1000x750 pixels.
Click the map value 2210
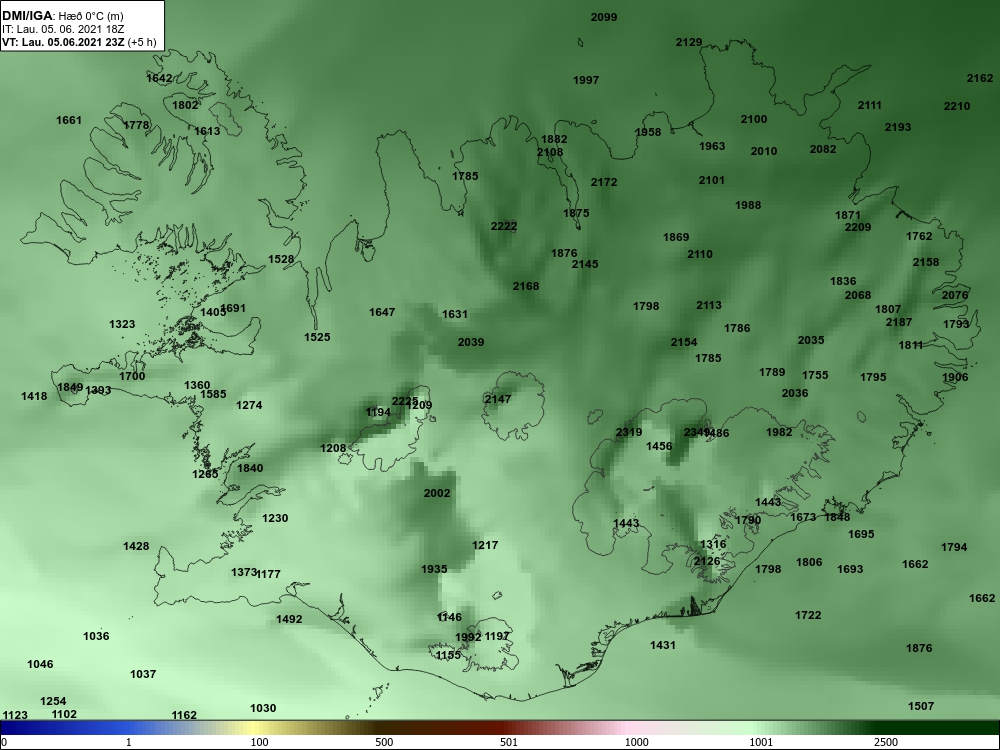[957, 106]
